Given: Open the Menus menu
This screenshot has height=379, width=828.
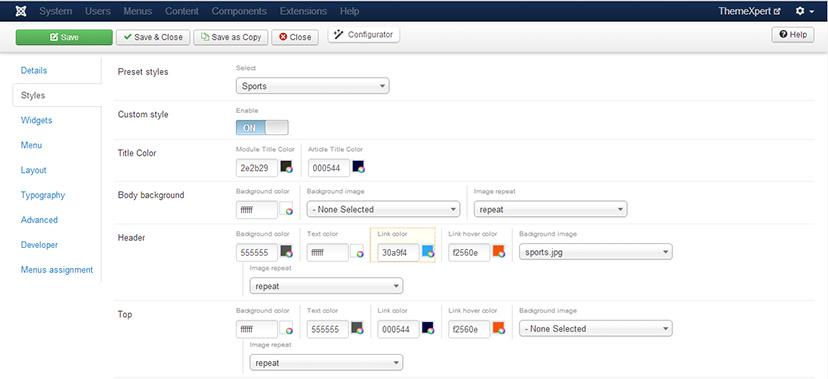Looking at the screenshot, I should (x=137, y=11).
